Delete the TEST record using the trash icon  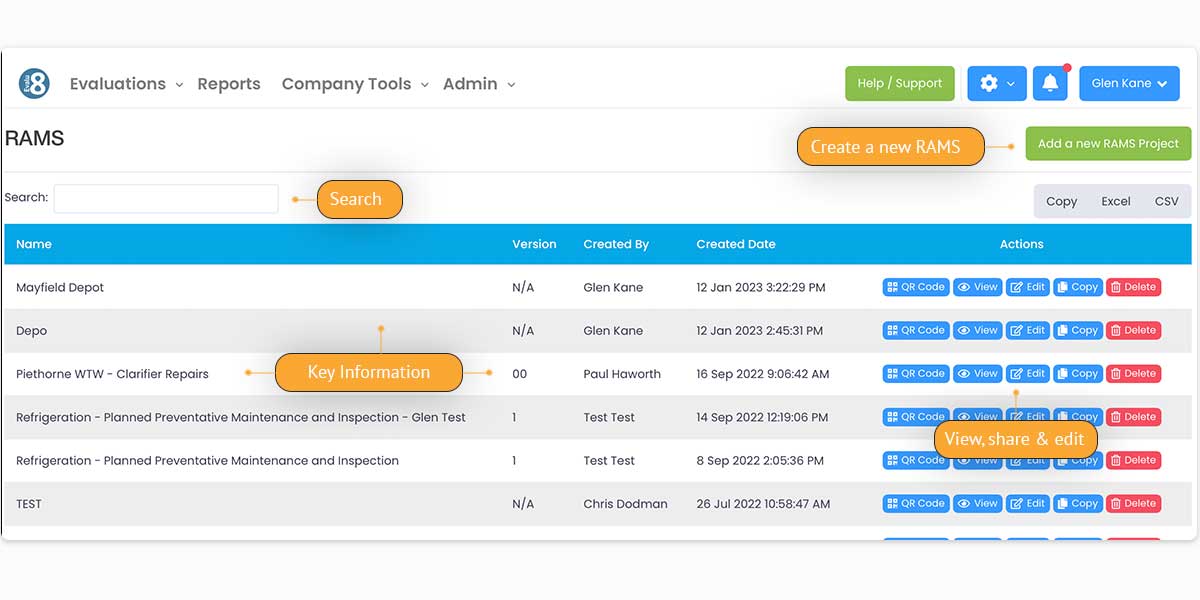(x=1133, y=503)
